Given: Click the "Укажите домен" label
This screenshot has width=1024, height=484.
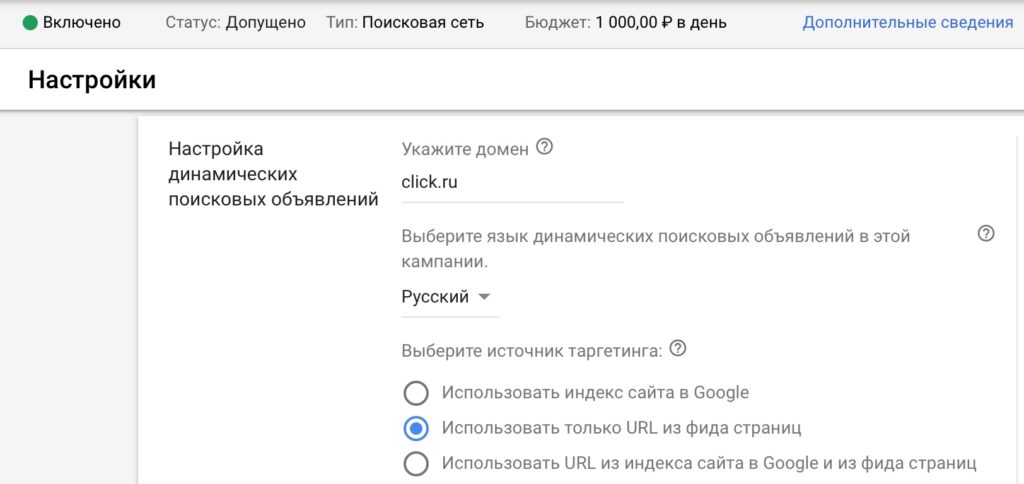Looking at the screenshot, I should pos(465,149).
